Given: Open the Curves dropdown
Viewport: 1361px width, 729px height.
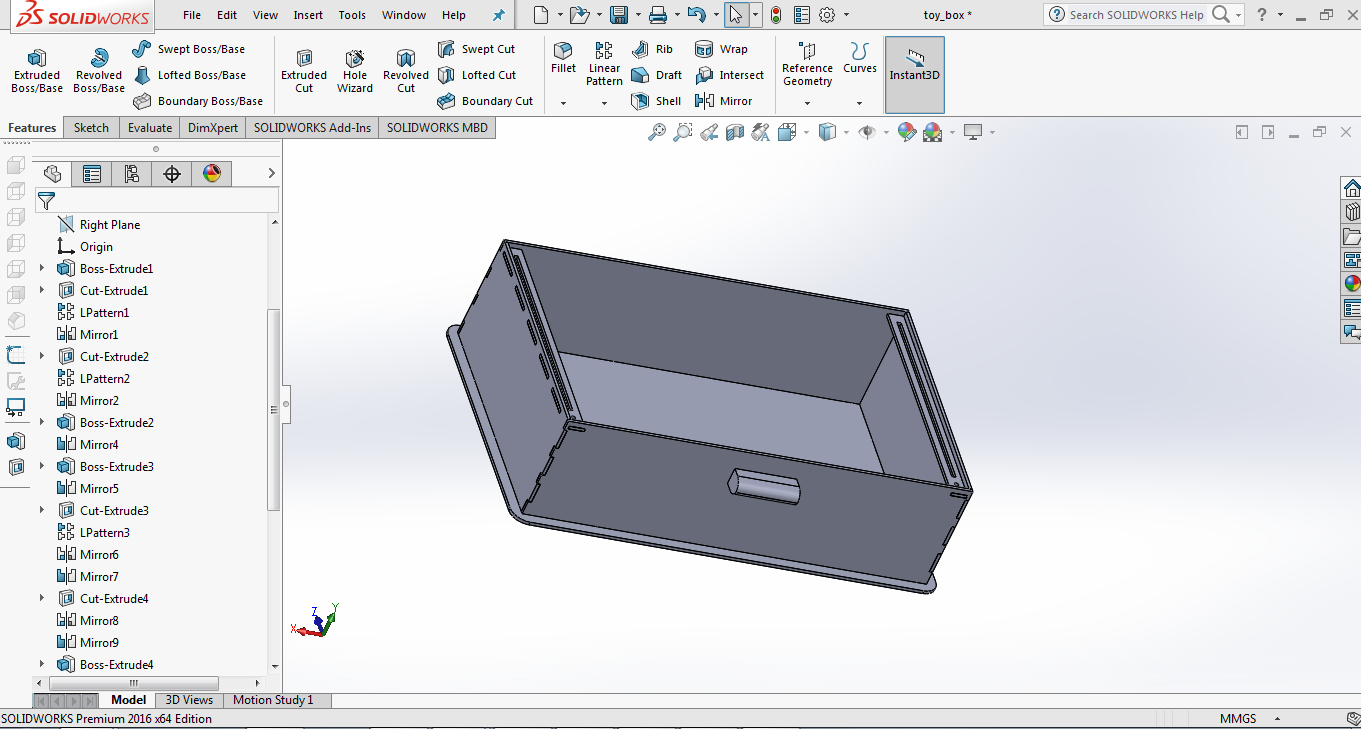Looking at the screenshot, I should 859,103.
